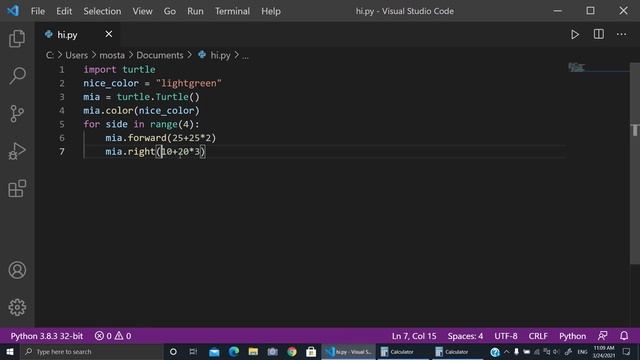Open Problems via errors and warnings count
This screenshot has height=360, width=640.
[x=113, y=336]
